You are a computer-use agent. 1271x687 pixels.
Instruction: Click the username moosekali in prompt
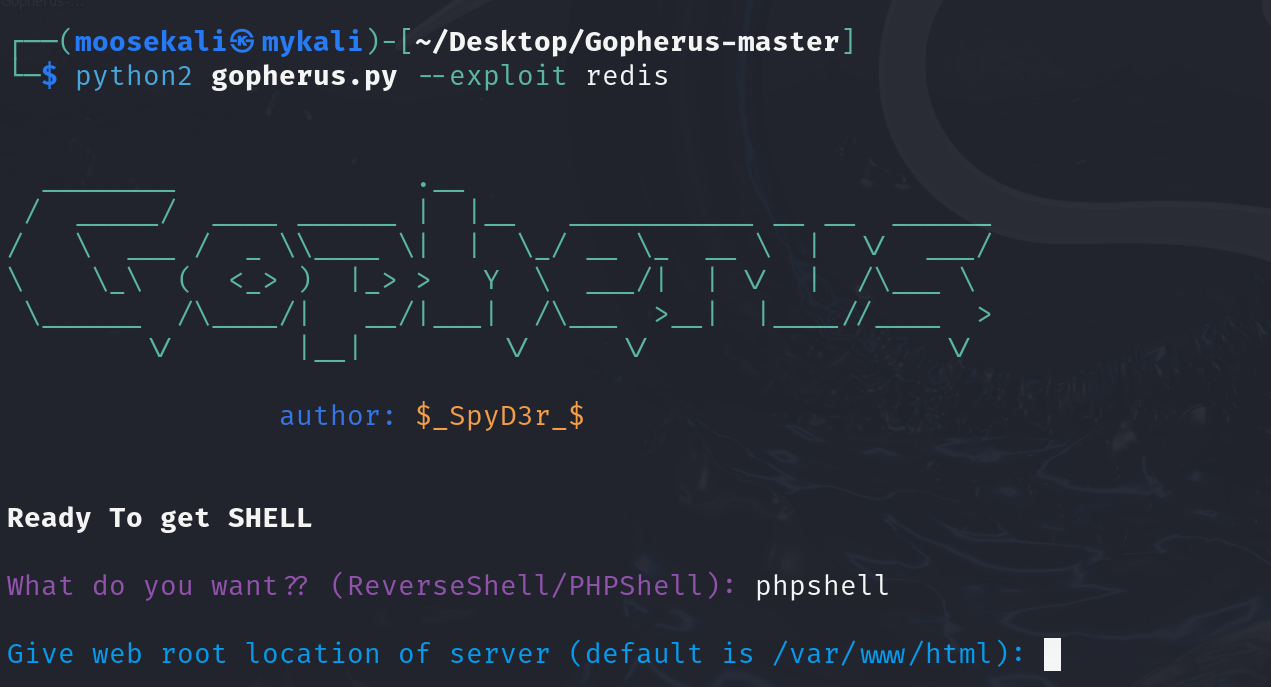[x=151, y=43]
